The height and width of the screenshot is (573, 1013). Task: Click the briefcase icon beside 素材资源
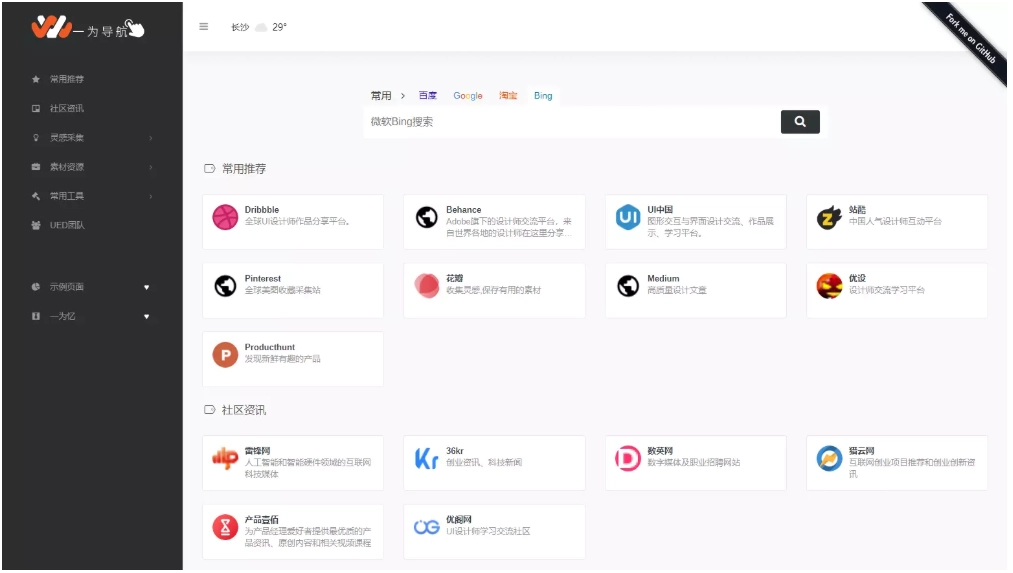tap(36, 167)
